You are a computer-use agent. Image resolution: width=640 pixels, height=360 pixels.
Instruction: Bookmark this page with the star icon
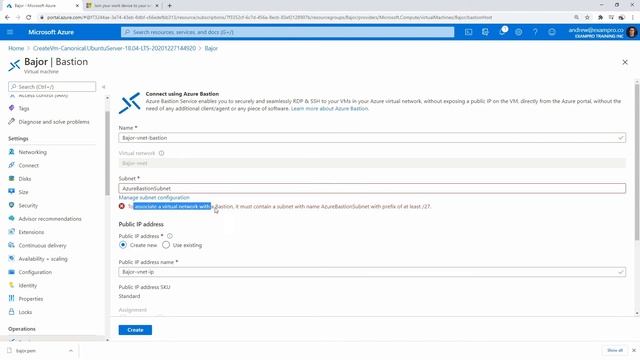[x=587, y=17]
